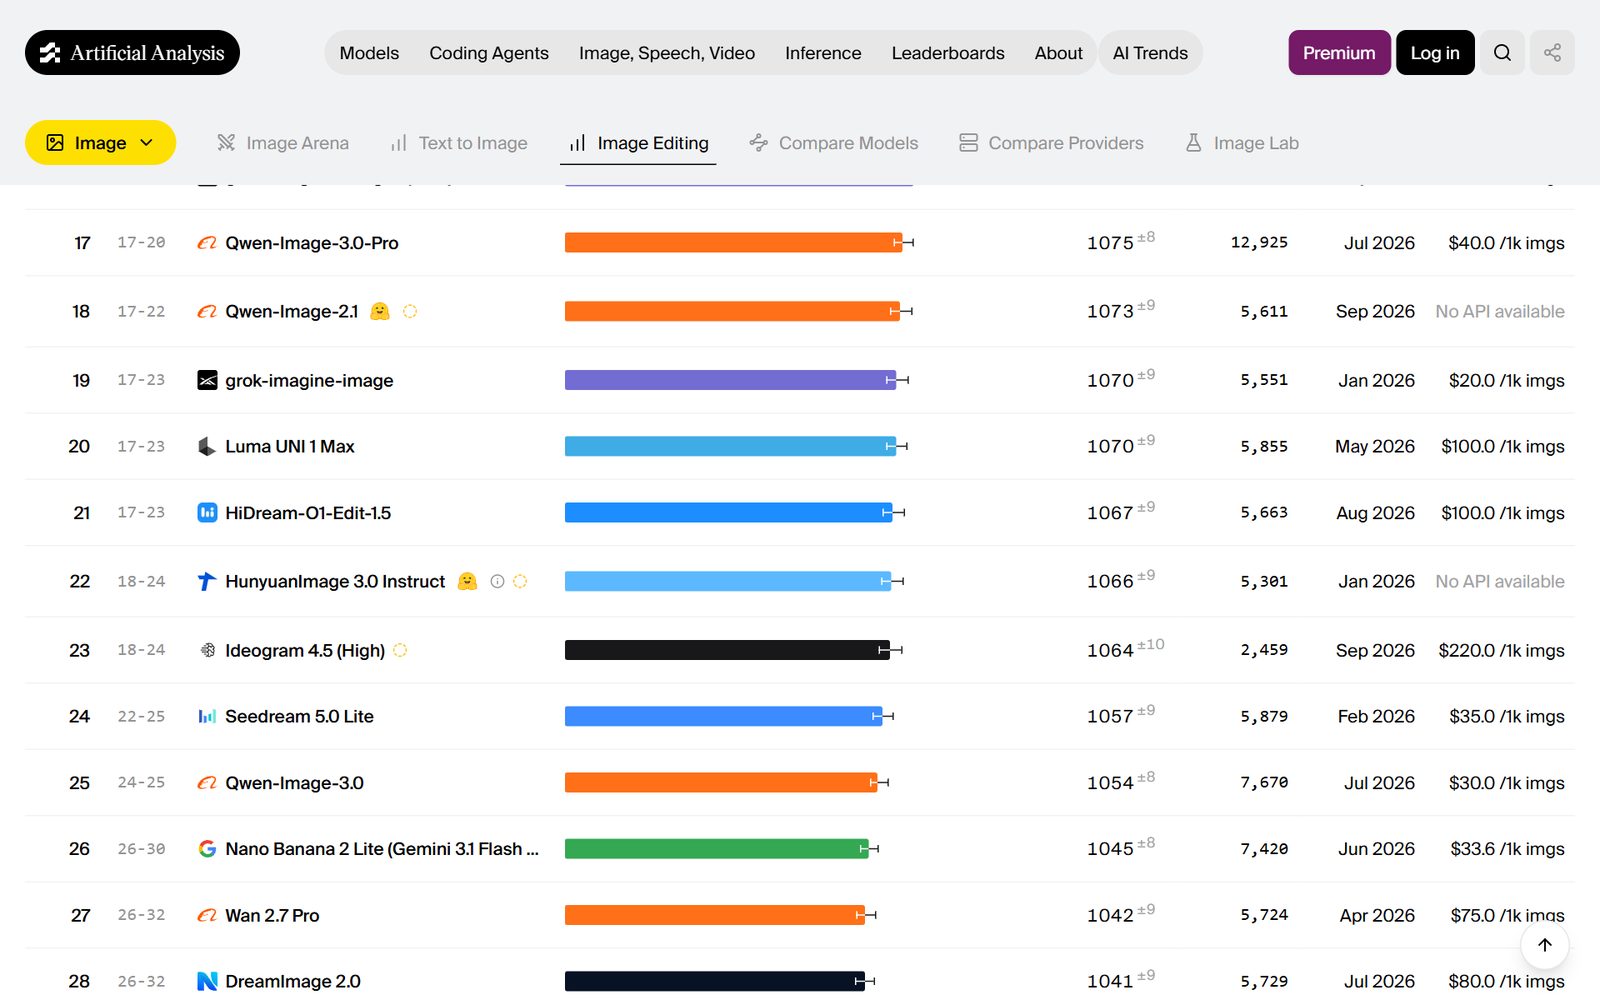Viewport: 1600px width, 1000px height.
Task: Open the Luma UNI 1 Max model link
Action: [x=290, y=446]
